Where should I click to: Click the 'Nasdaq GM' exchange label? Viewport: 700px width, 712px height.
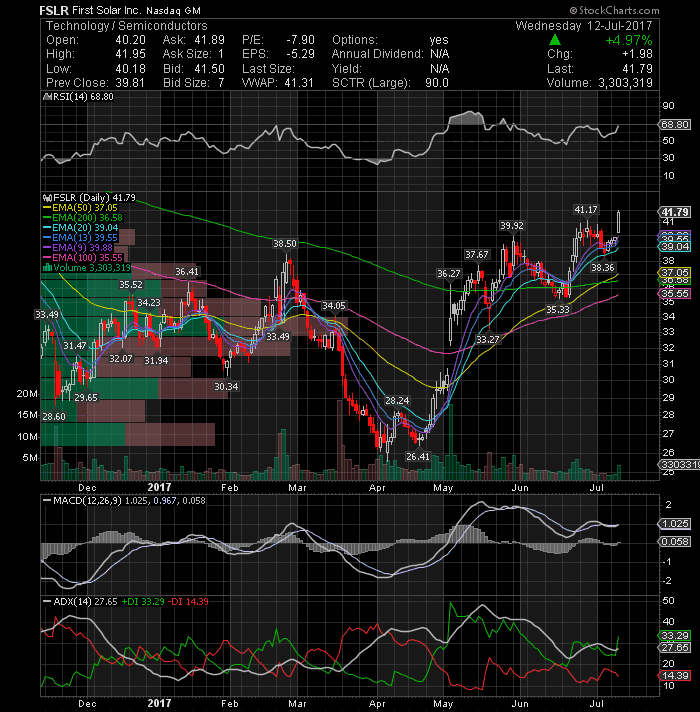(x=173, y=10)
